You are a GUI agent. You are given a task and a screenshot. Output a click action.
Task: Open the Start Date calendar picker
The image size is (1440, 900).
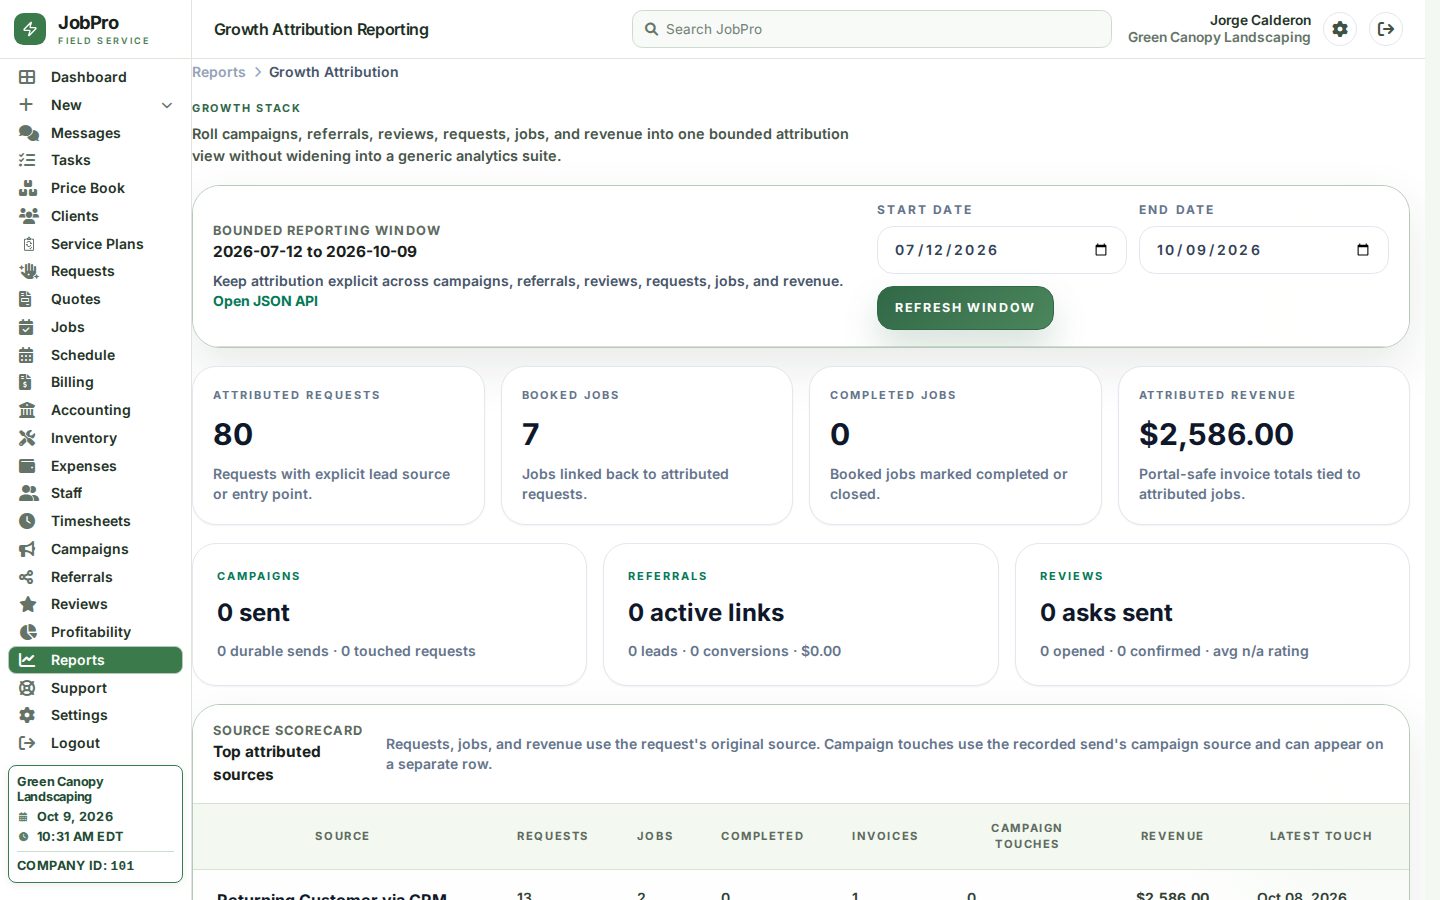point(1101,250)
